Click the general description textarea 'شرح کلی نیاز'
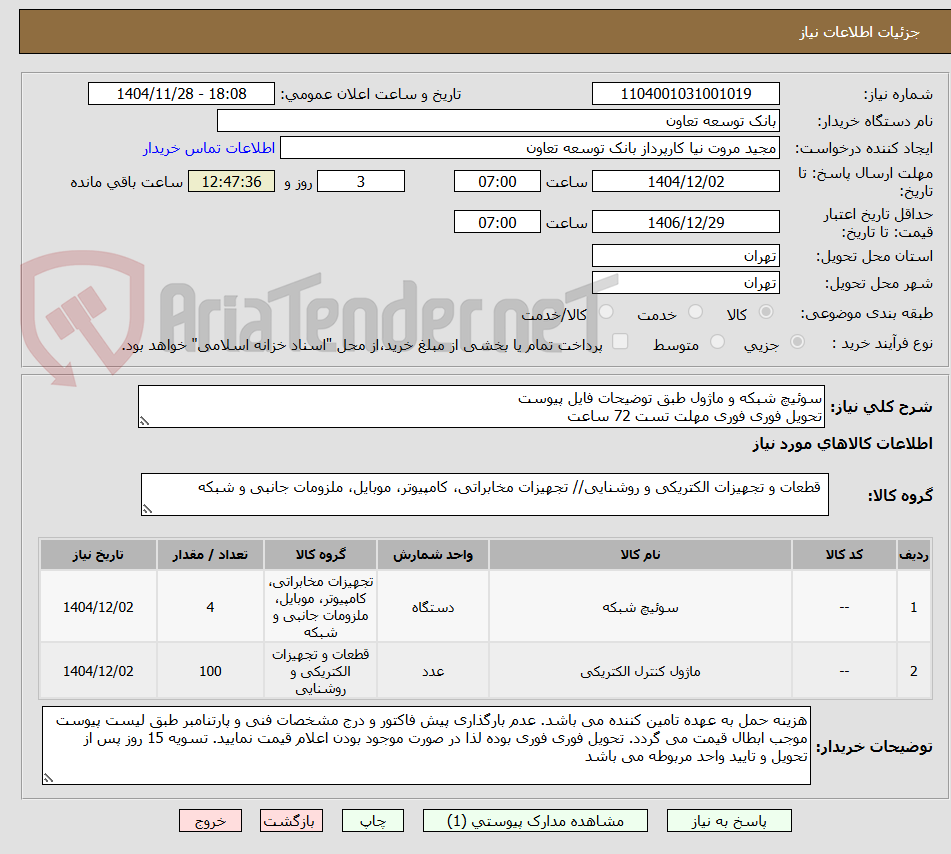951x854 pixels. pos(481,406)
